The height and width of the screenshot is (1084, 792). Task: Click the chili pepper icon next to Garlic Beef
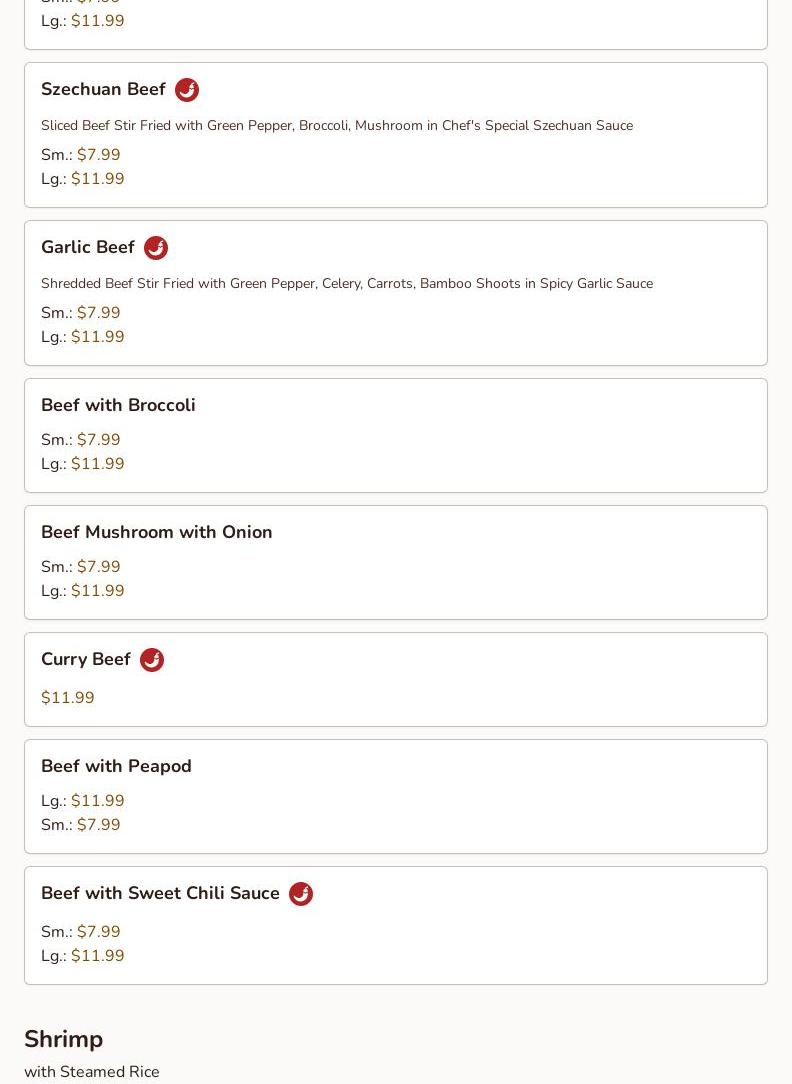click(156, 248)
